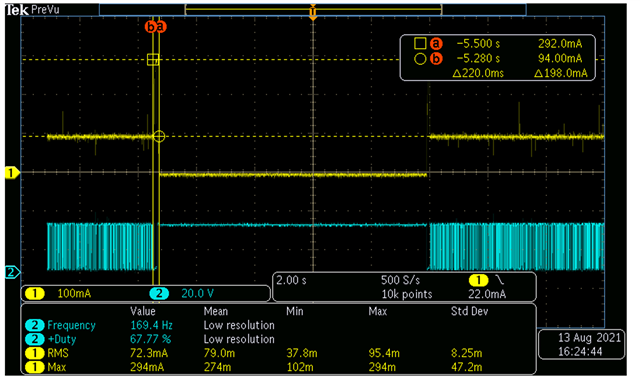Click the date 13 Aug 2021
Viewport: 640px width, 377px height.
click(x=589, y=337)
